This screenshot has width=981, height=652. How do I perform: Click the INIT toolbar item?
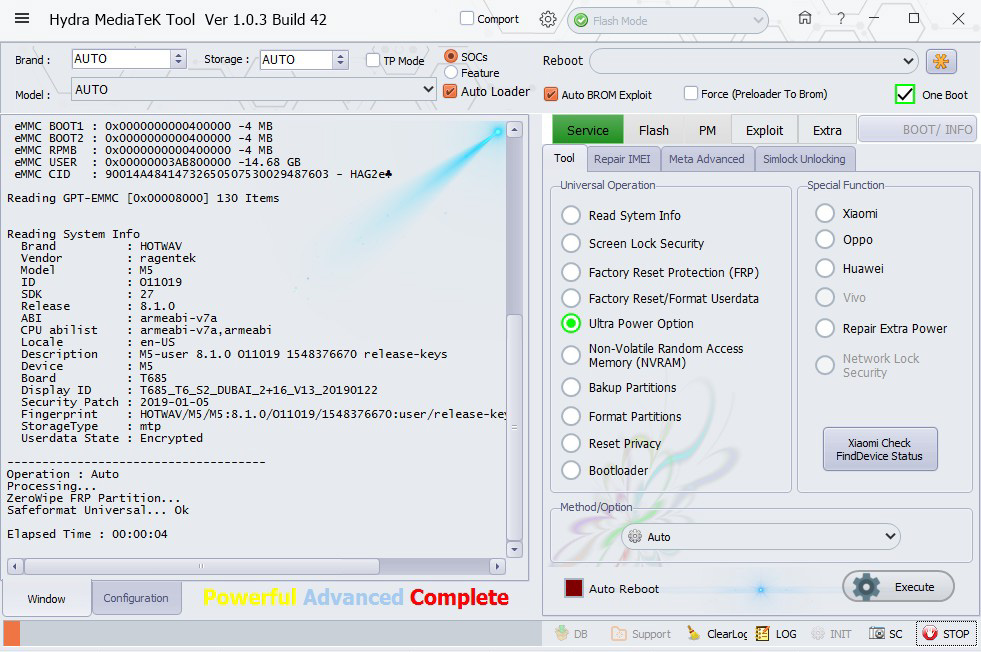(831, 634)
